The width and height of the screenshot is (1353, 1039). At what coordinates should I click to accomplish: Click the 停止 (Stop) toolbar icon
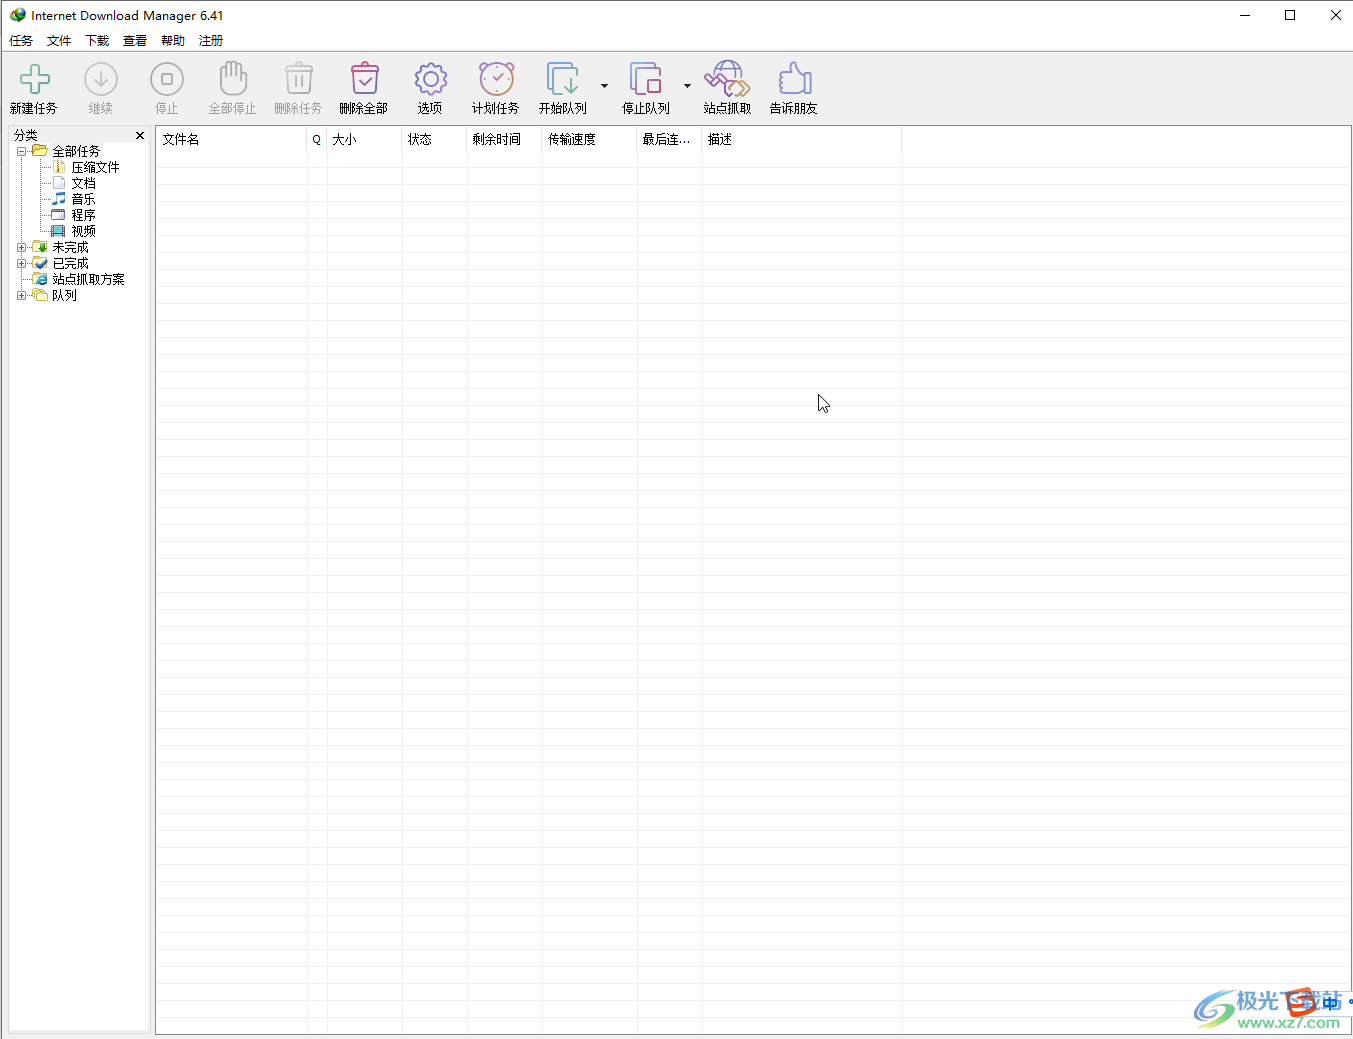pyautogui.click(x=167, y=79)
